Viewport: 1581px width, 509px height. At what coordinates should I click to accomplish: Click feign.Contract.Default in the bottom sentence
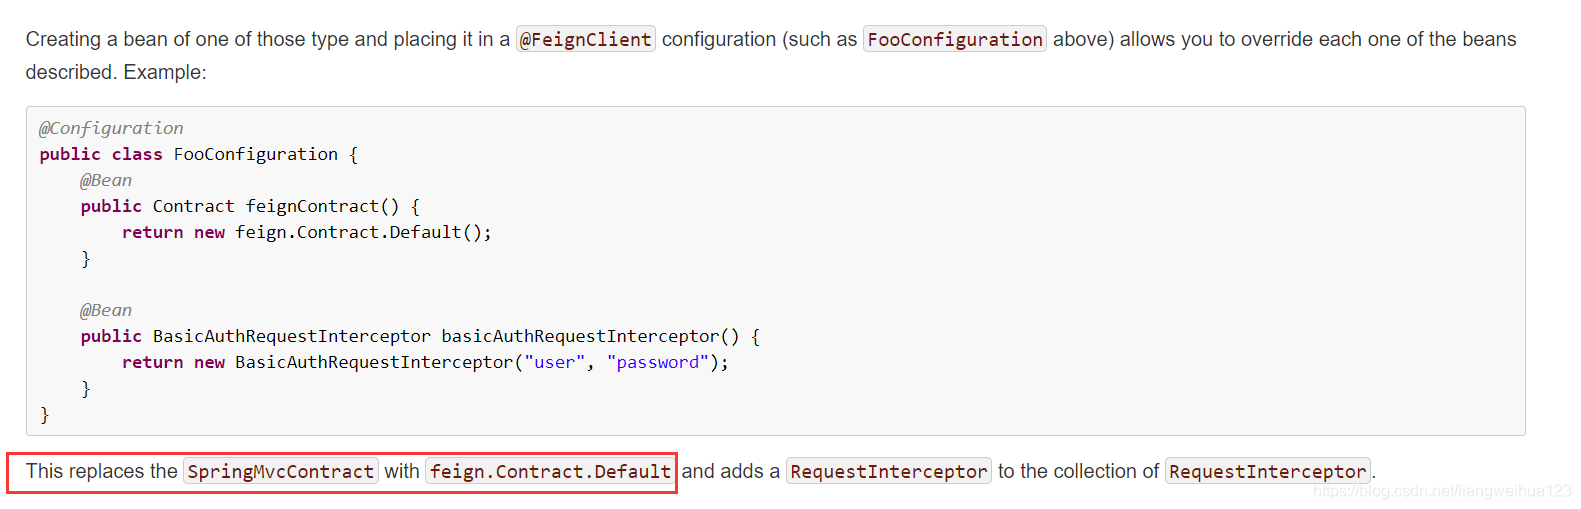point(550,471)
